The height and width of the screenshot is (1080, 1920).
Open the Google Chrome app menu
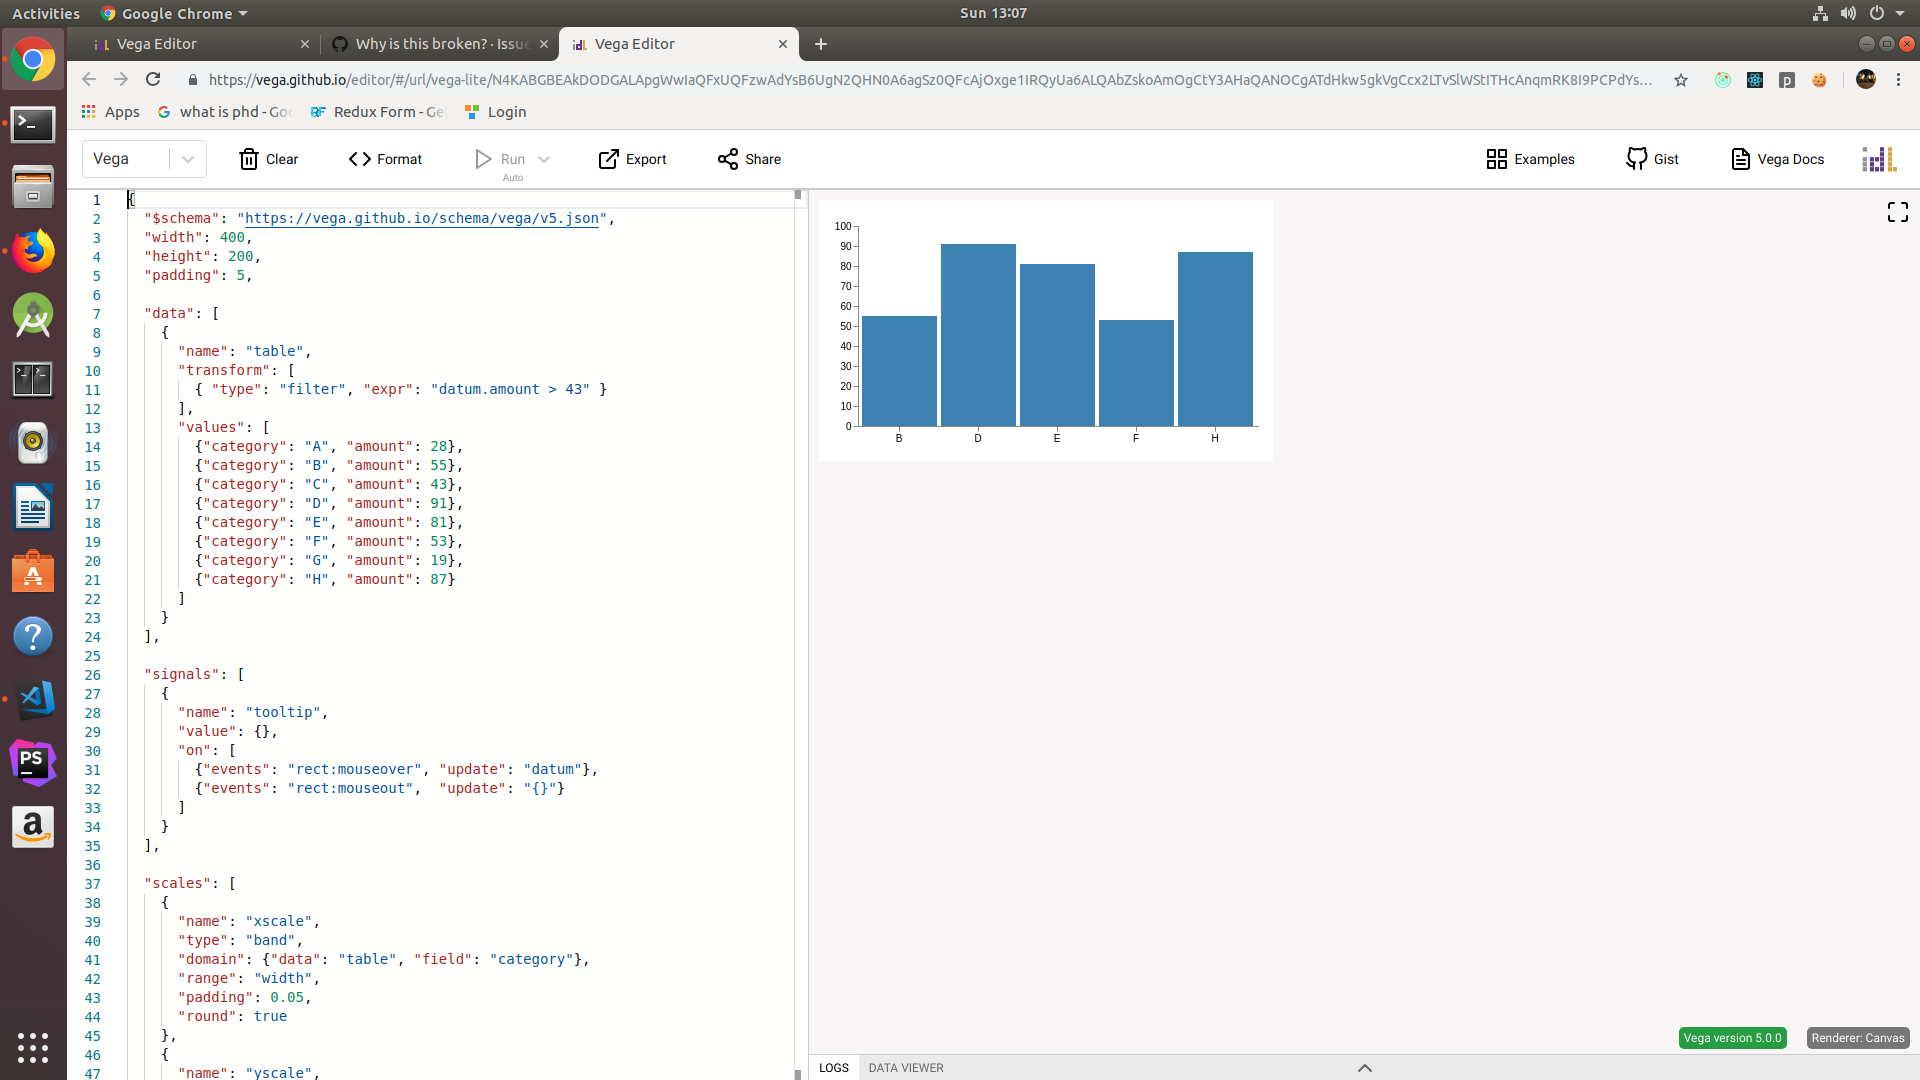(174, 13)
